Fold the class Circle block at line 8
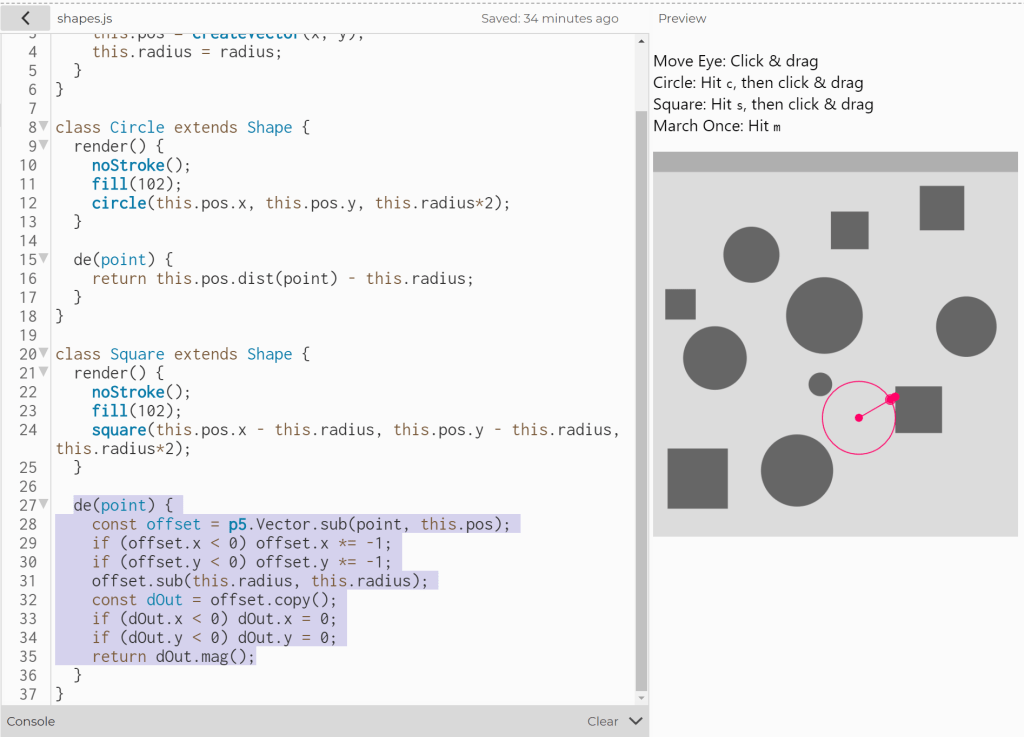Viewport: 1024px width, 737px height. click(x=43, y=128)
